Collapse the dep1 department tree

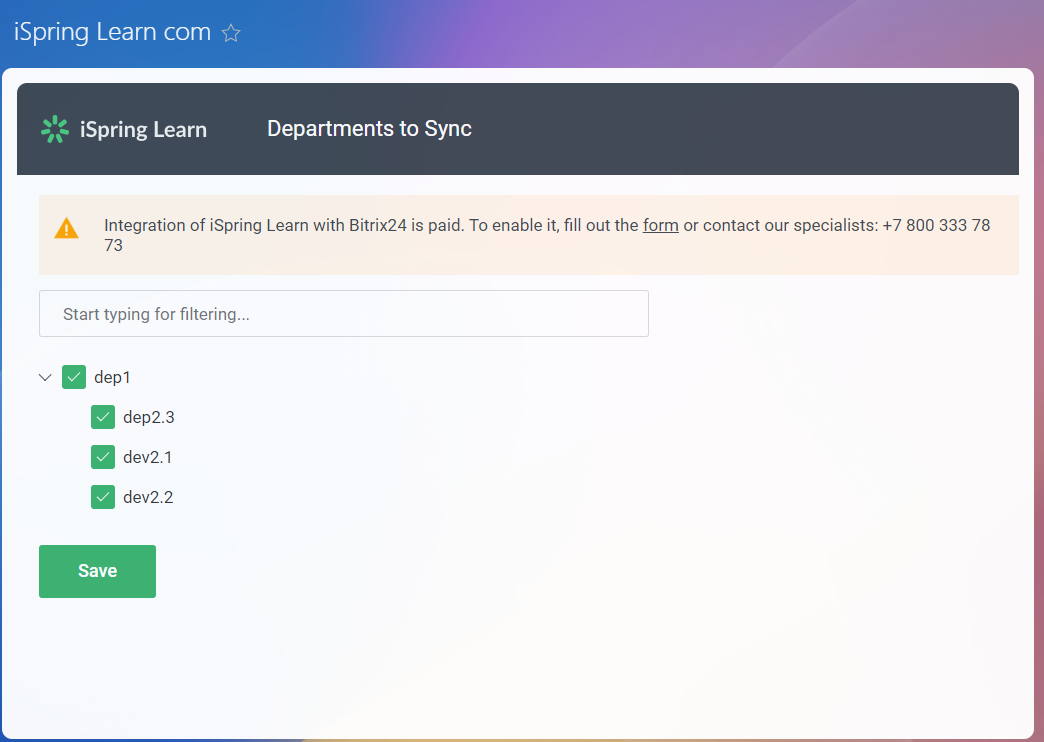tap(45, 377)
